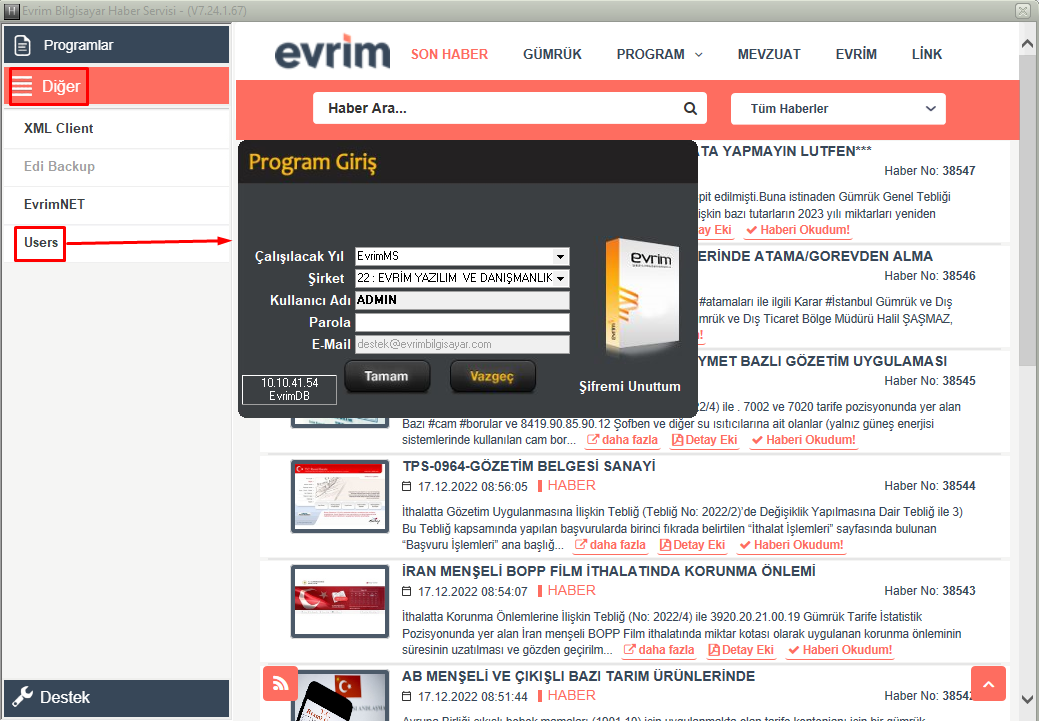
Task: Expand Şirket company dropdown
Action: pyautogui.click(x=561, y=278)
